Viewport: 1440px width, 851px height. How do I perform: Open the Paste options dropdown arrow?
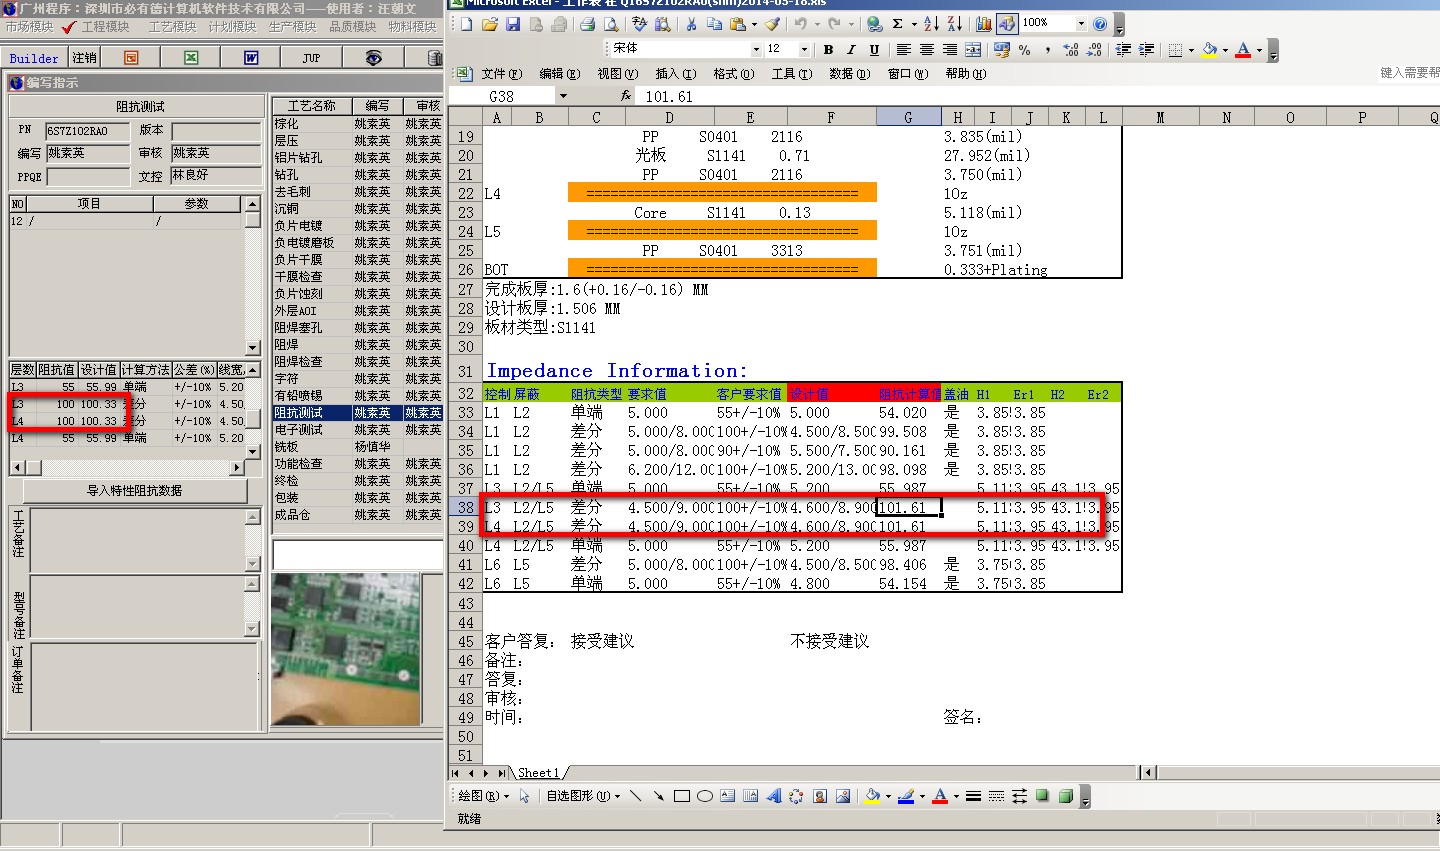754,24
